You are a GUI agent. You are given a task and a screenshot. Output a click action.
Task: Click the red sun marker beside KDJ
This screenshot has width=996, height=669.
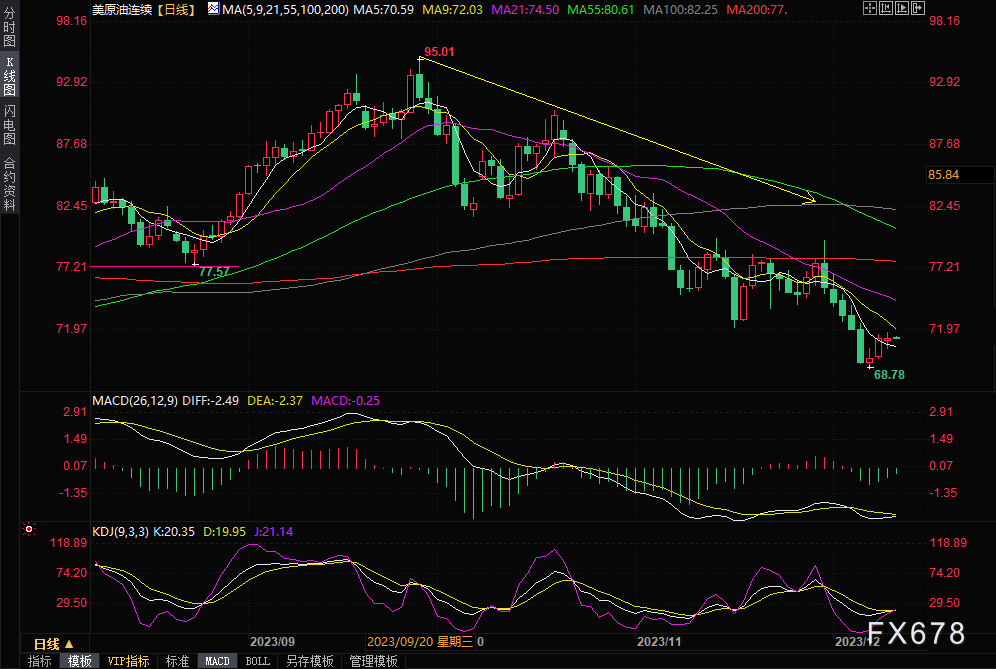tap(29, 527)
